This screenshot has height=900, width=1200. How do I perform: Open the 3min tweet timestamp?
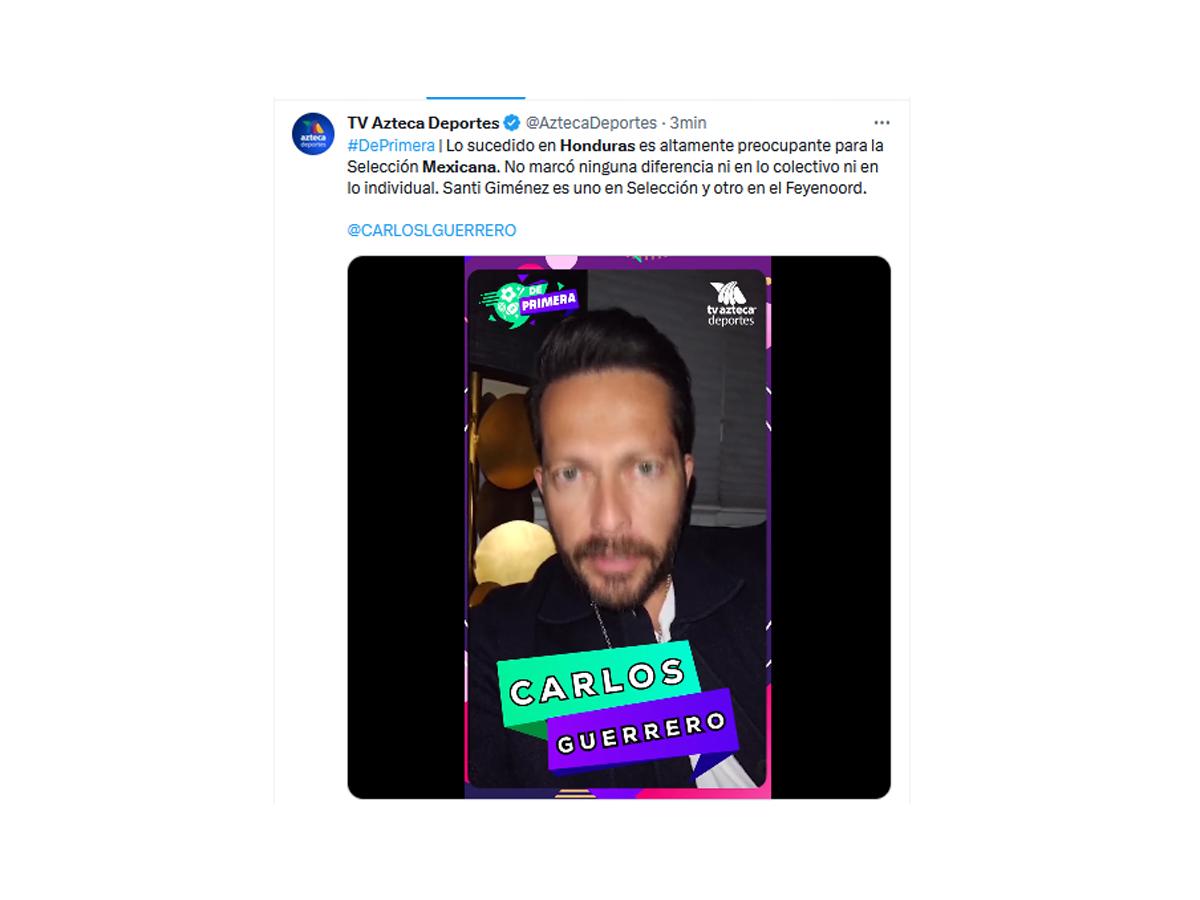coord(688,123)
